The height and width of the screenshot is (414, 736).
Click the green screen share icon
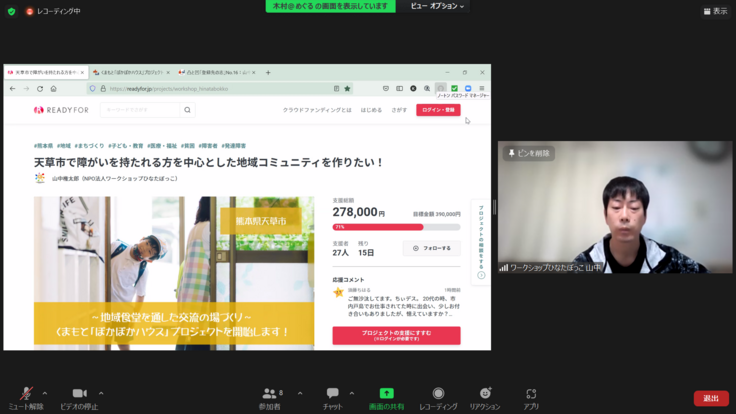point(386,394)
